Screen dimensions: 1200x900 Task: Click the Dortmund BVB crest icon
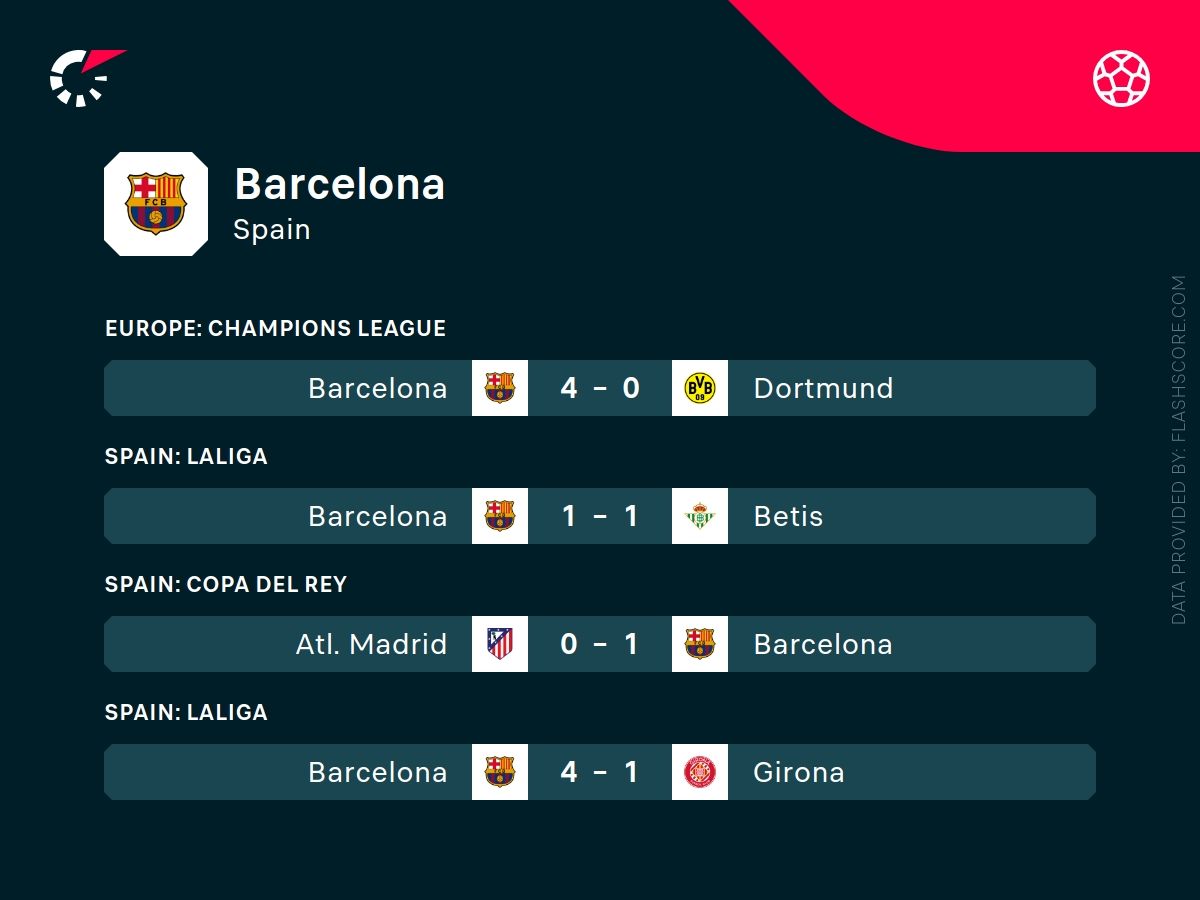tap(700, 388)
